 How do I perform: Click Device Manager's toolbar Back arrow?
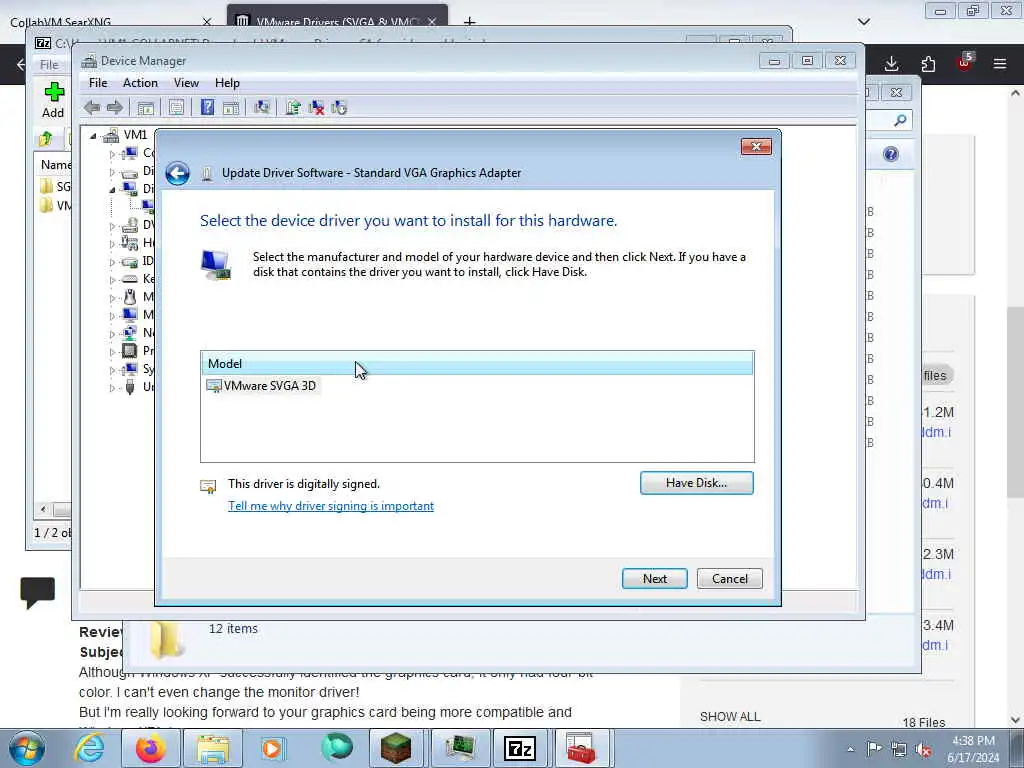coord(91,108)
